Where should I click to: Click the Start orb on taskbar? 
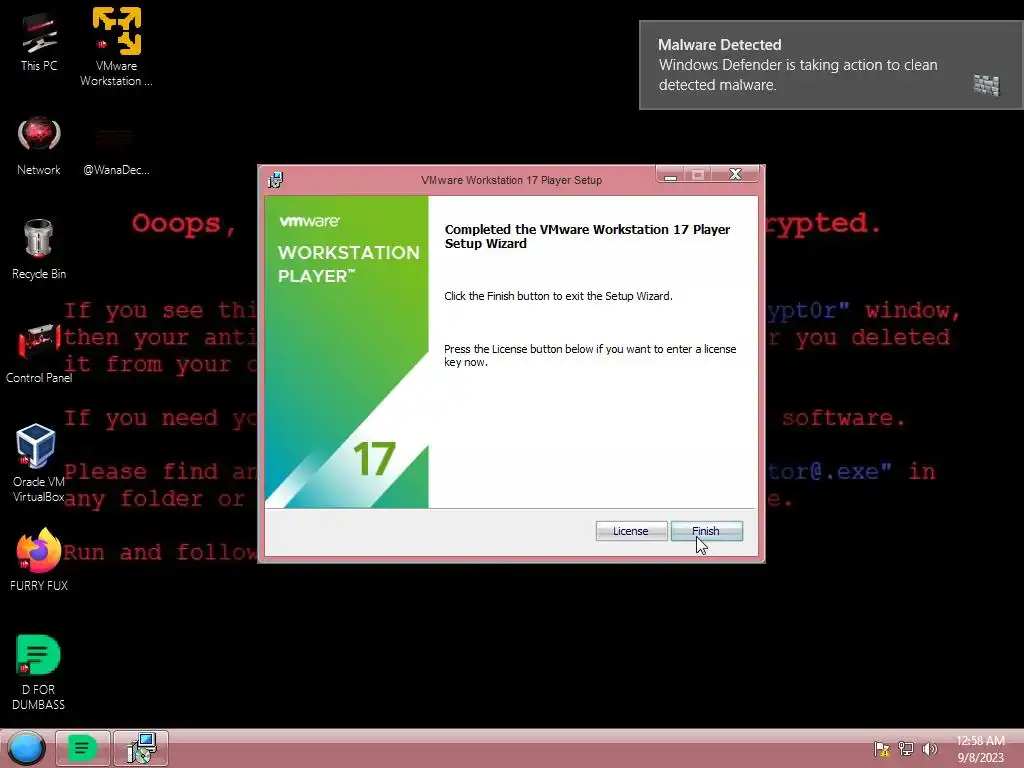(x=27, y=748)
